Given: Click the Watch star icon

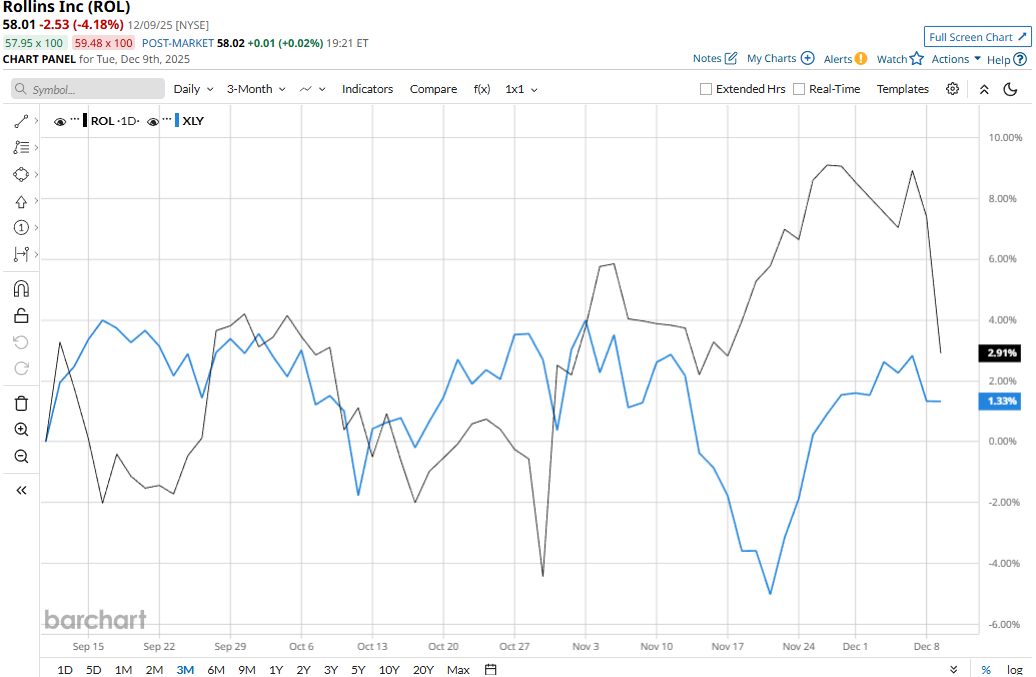Looking at the screenshot, I should (916, 59).
